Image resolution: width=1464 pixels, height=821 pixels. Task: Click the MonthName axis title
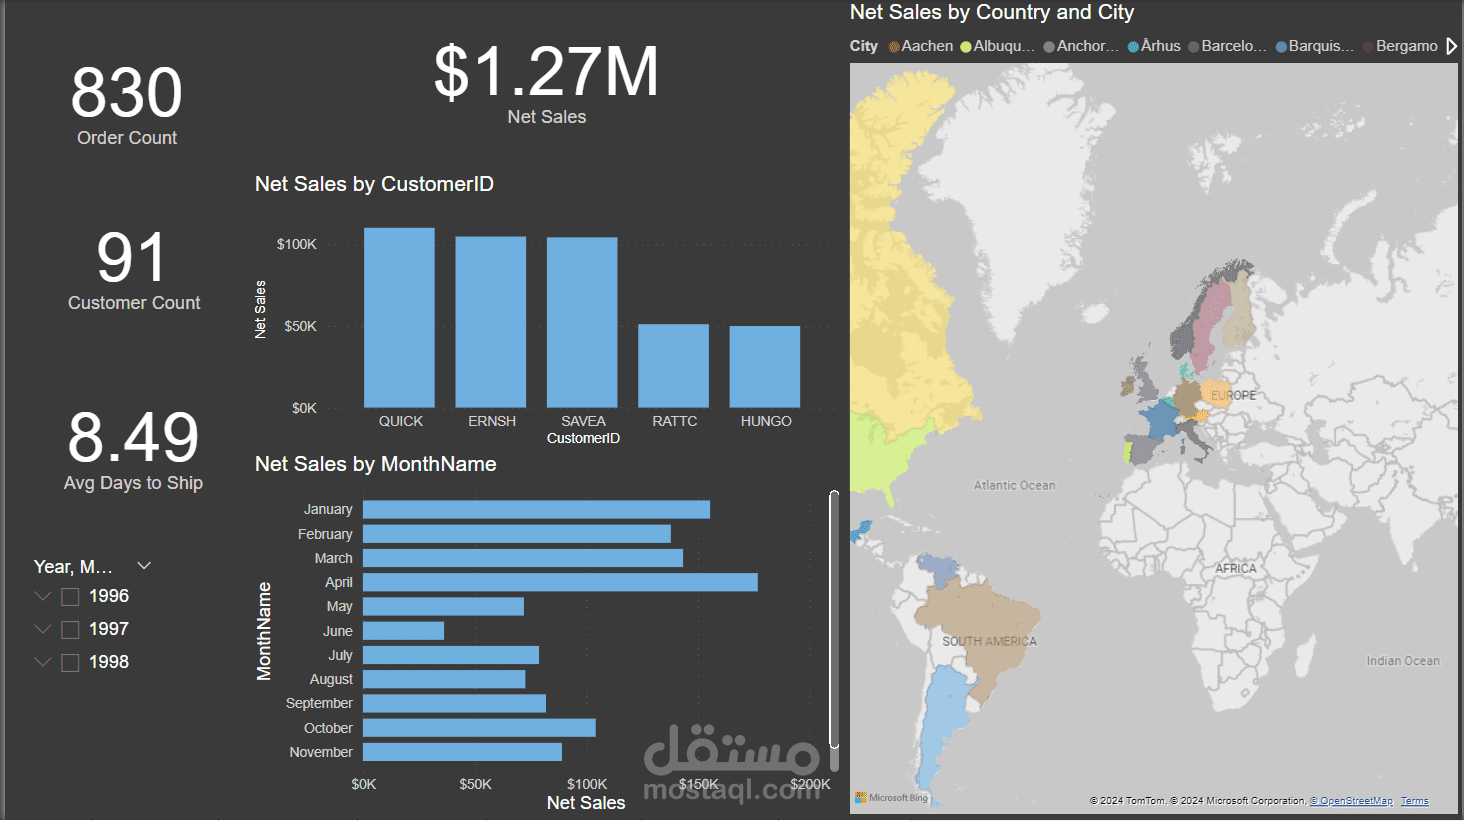point(264,631)
